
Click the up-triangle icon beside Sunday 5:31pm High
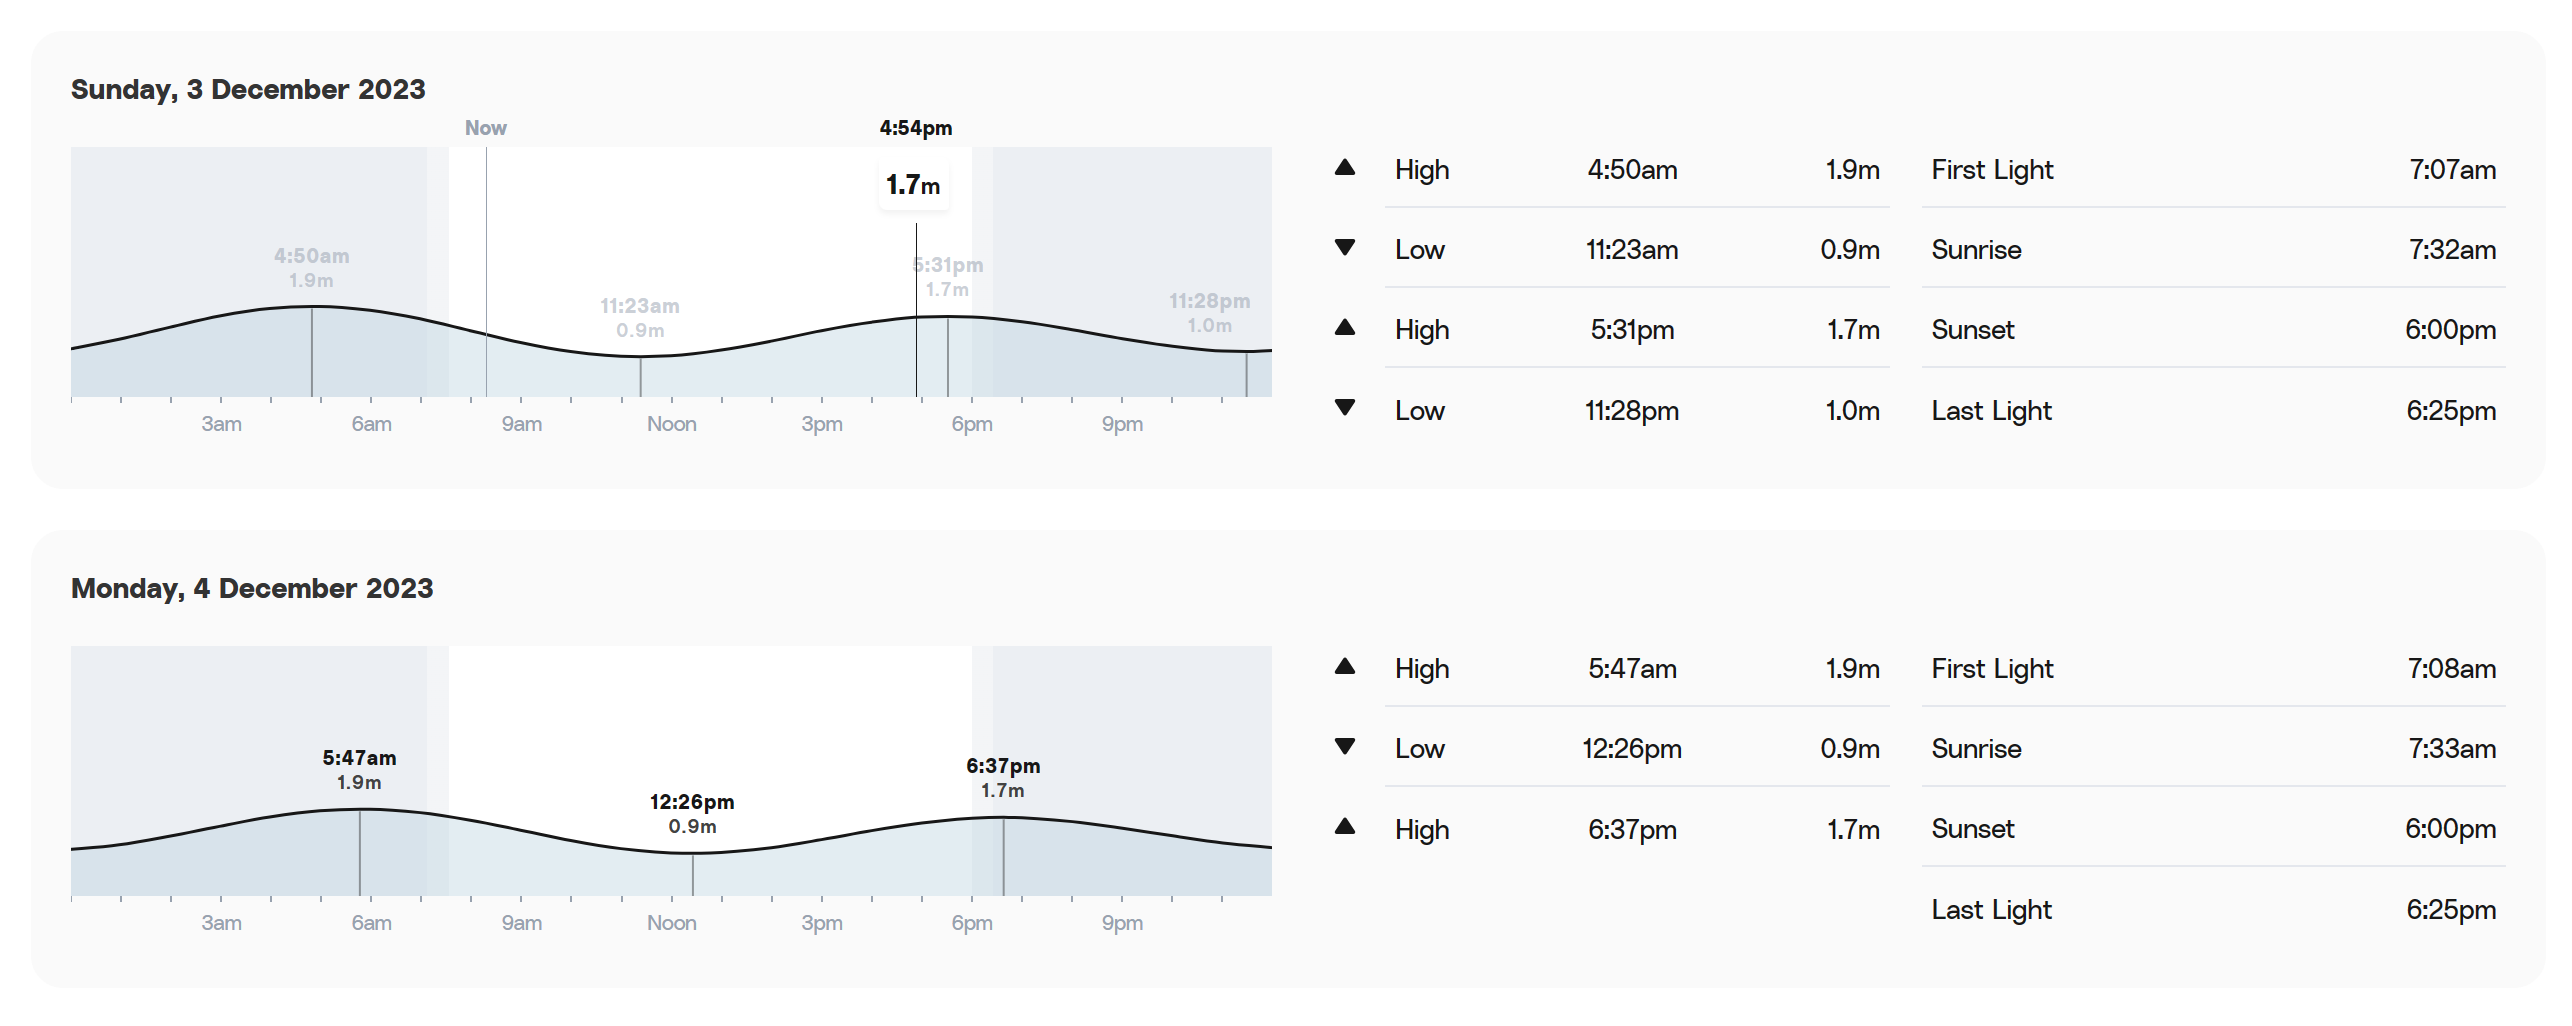pos(1344,328)
